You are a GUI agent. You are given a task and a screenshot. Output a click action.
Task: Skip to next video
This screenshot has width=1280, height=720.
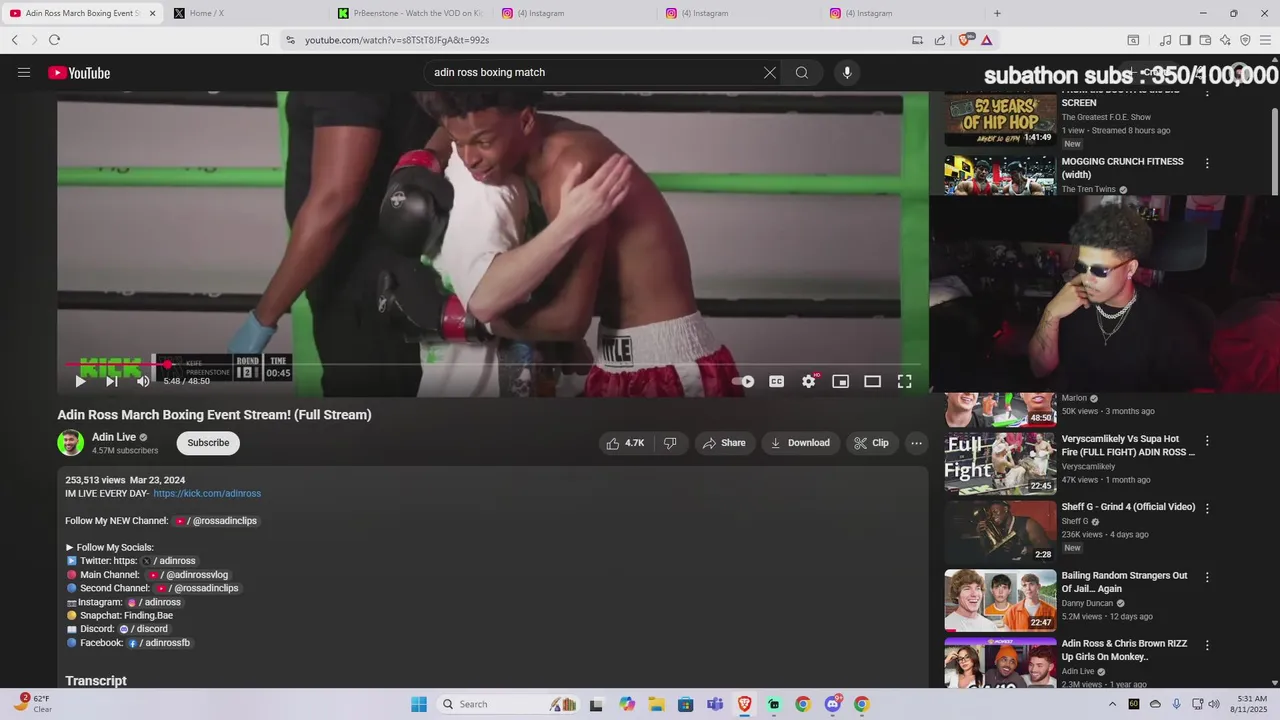(112, 381)
